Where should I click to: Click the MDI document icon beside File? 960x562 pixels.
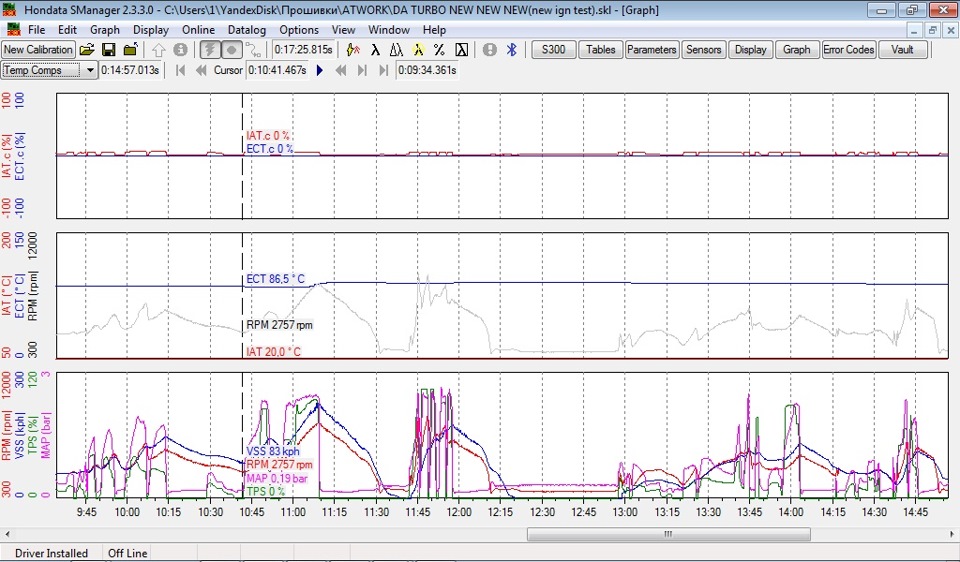click(12, 29)
